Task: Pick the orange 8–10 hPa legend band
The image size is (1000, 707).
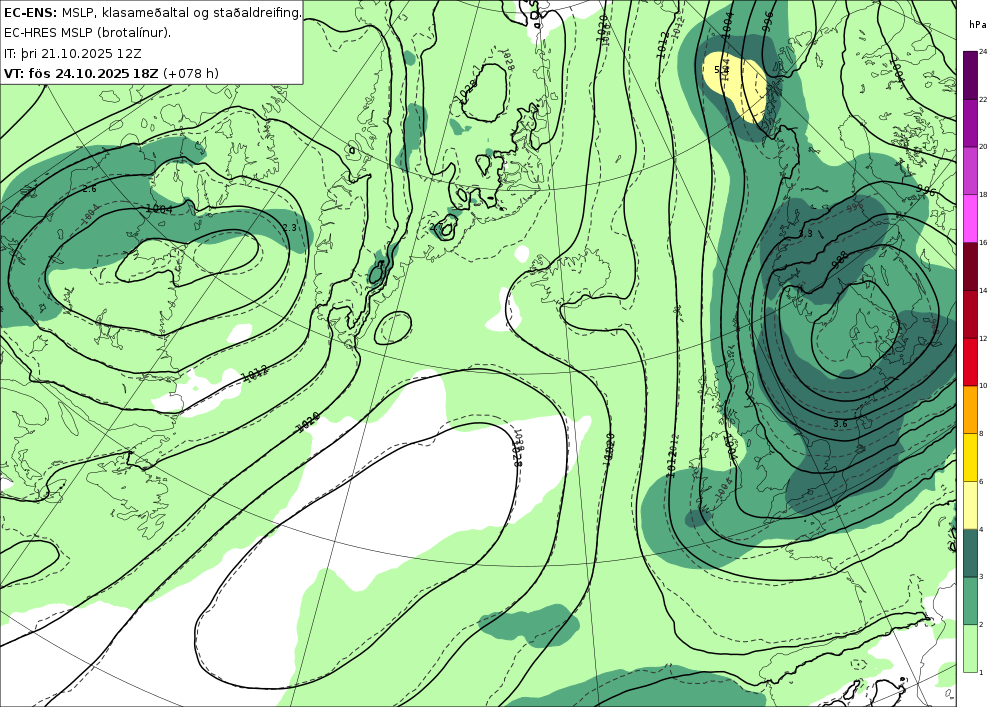Action: click(971, 409)
